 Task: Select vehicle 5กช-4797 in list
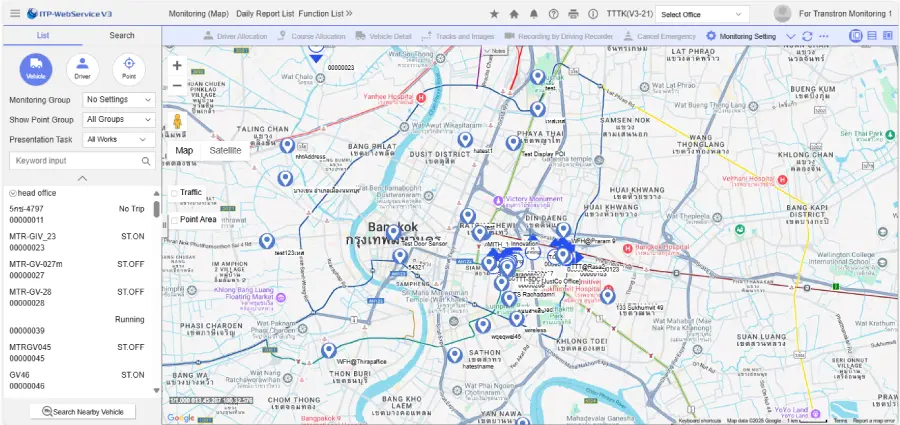[77, 214]
